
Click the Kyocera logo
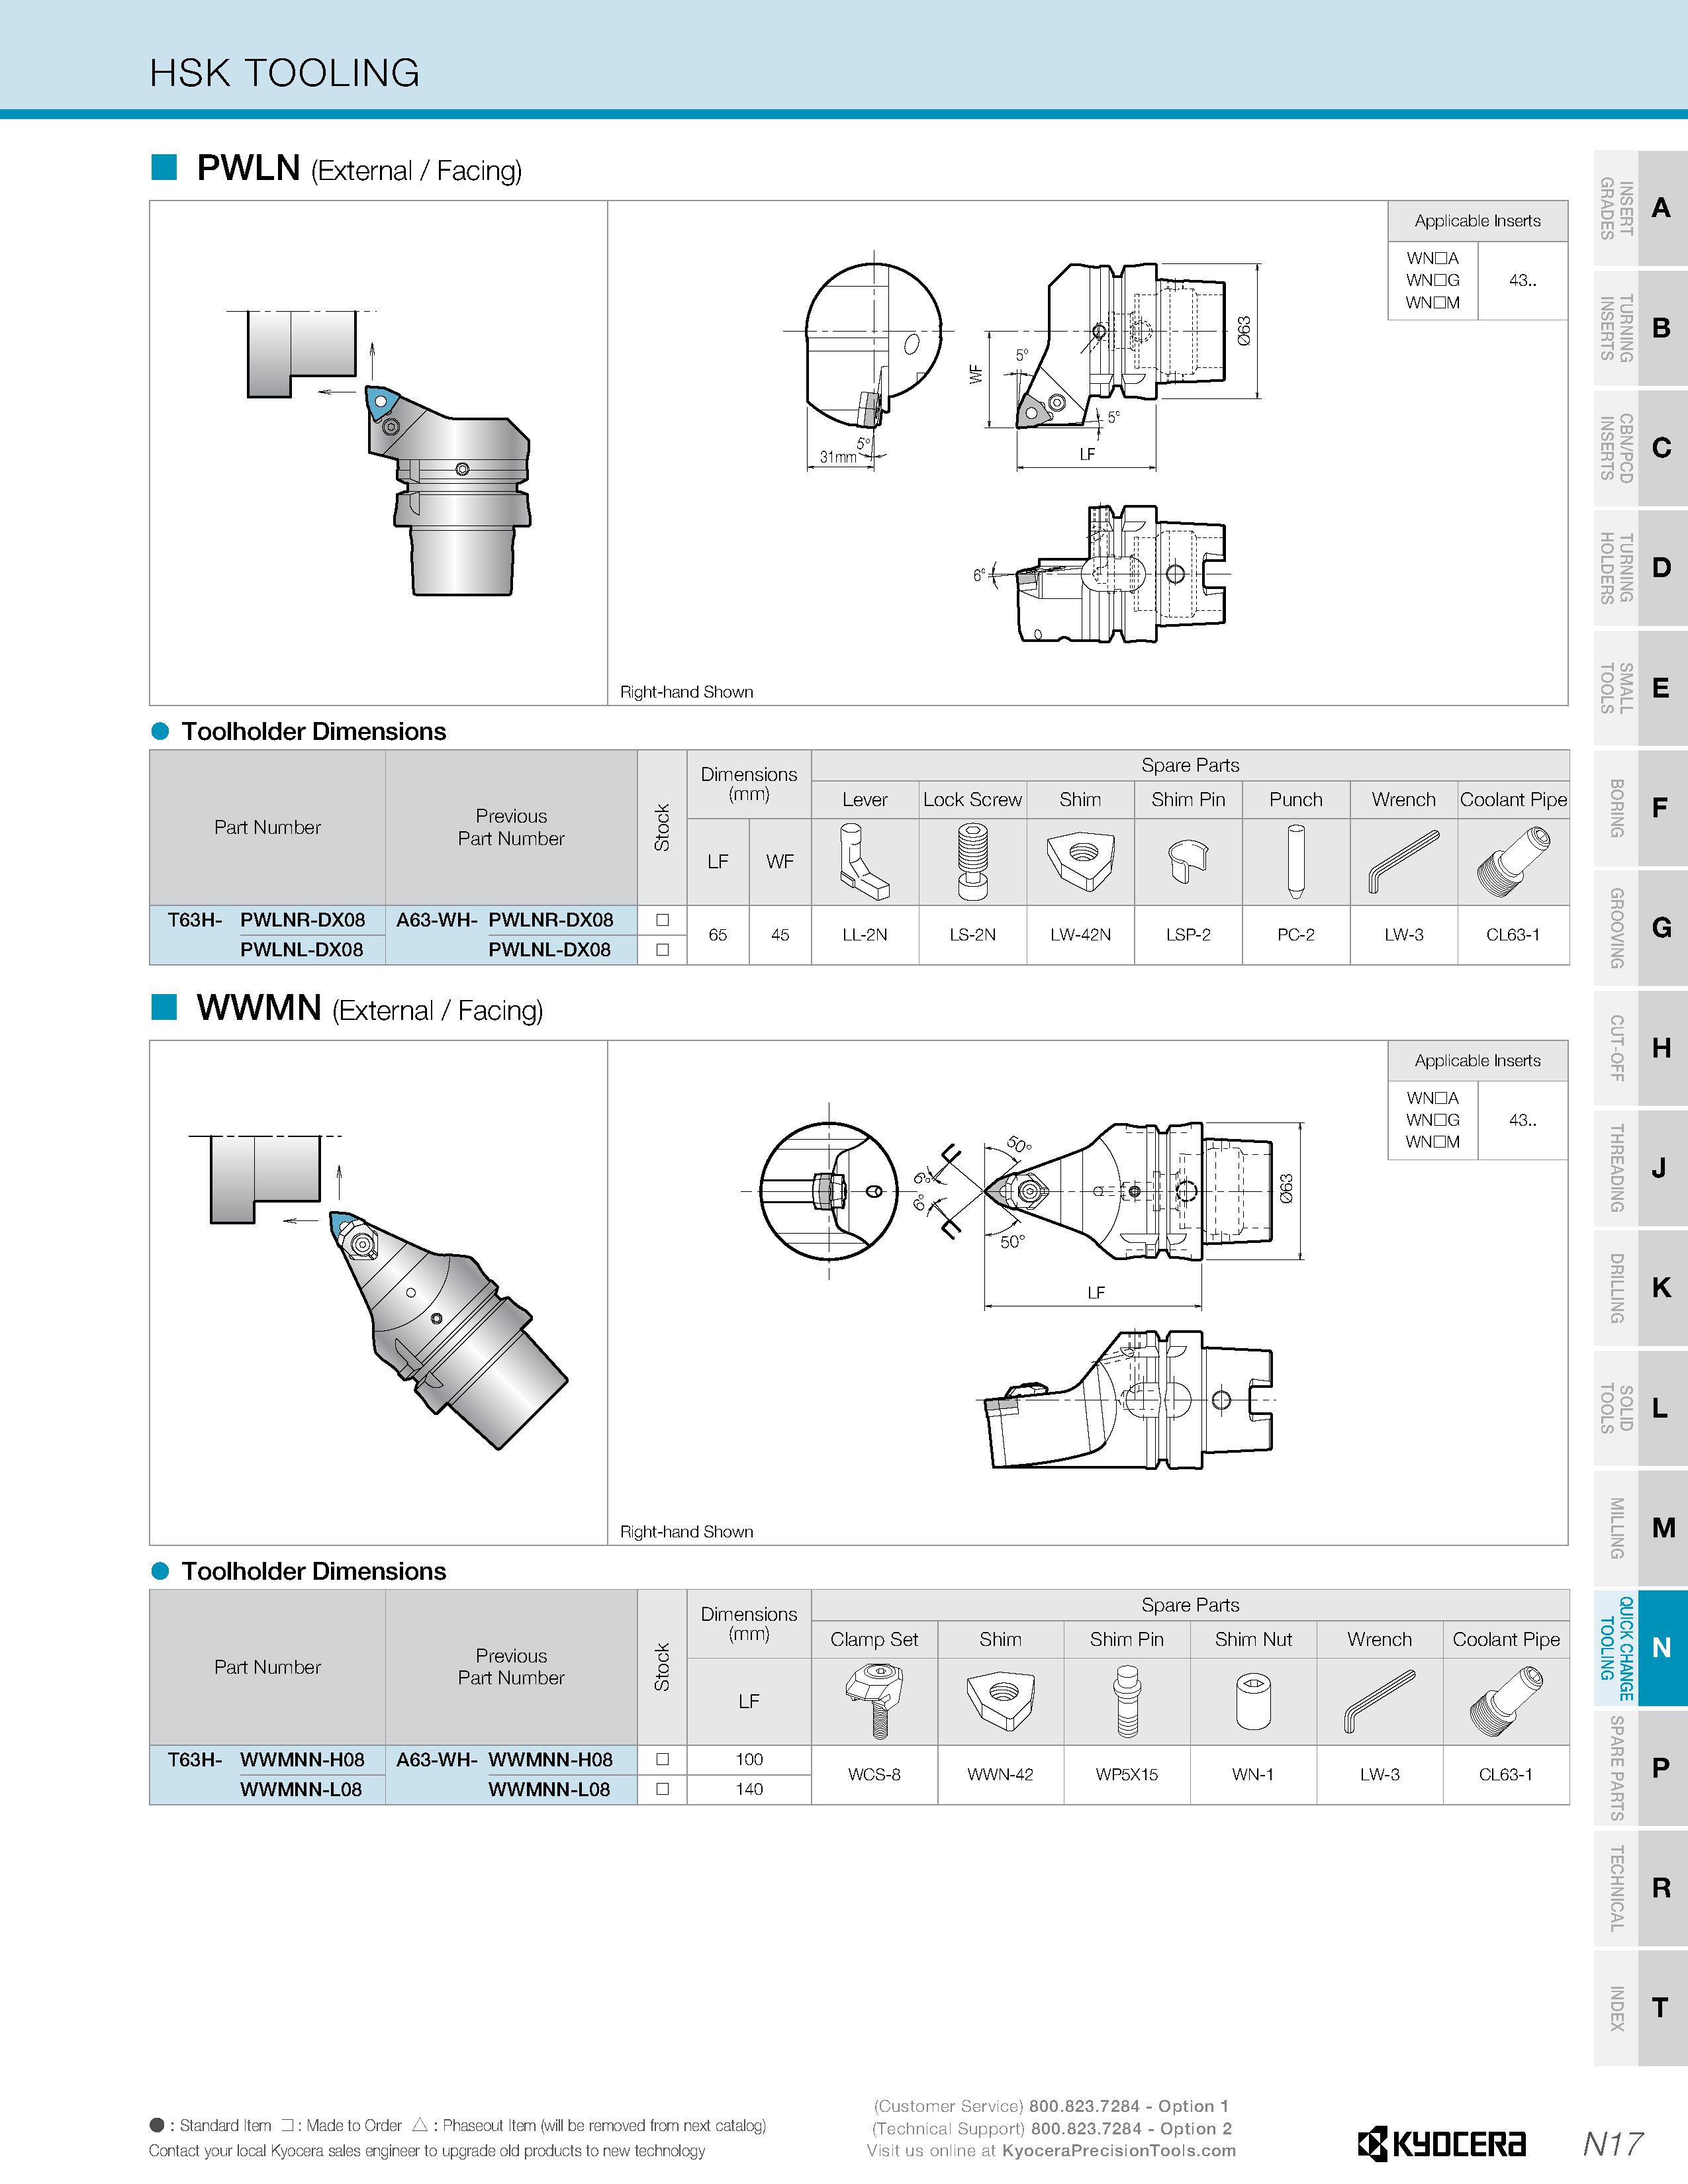(1441, 2143)
